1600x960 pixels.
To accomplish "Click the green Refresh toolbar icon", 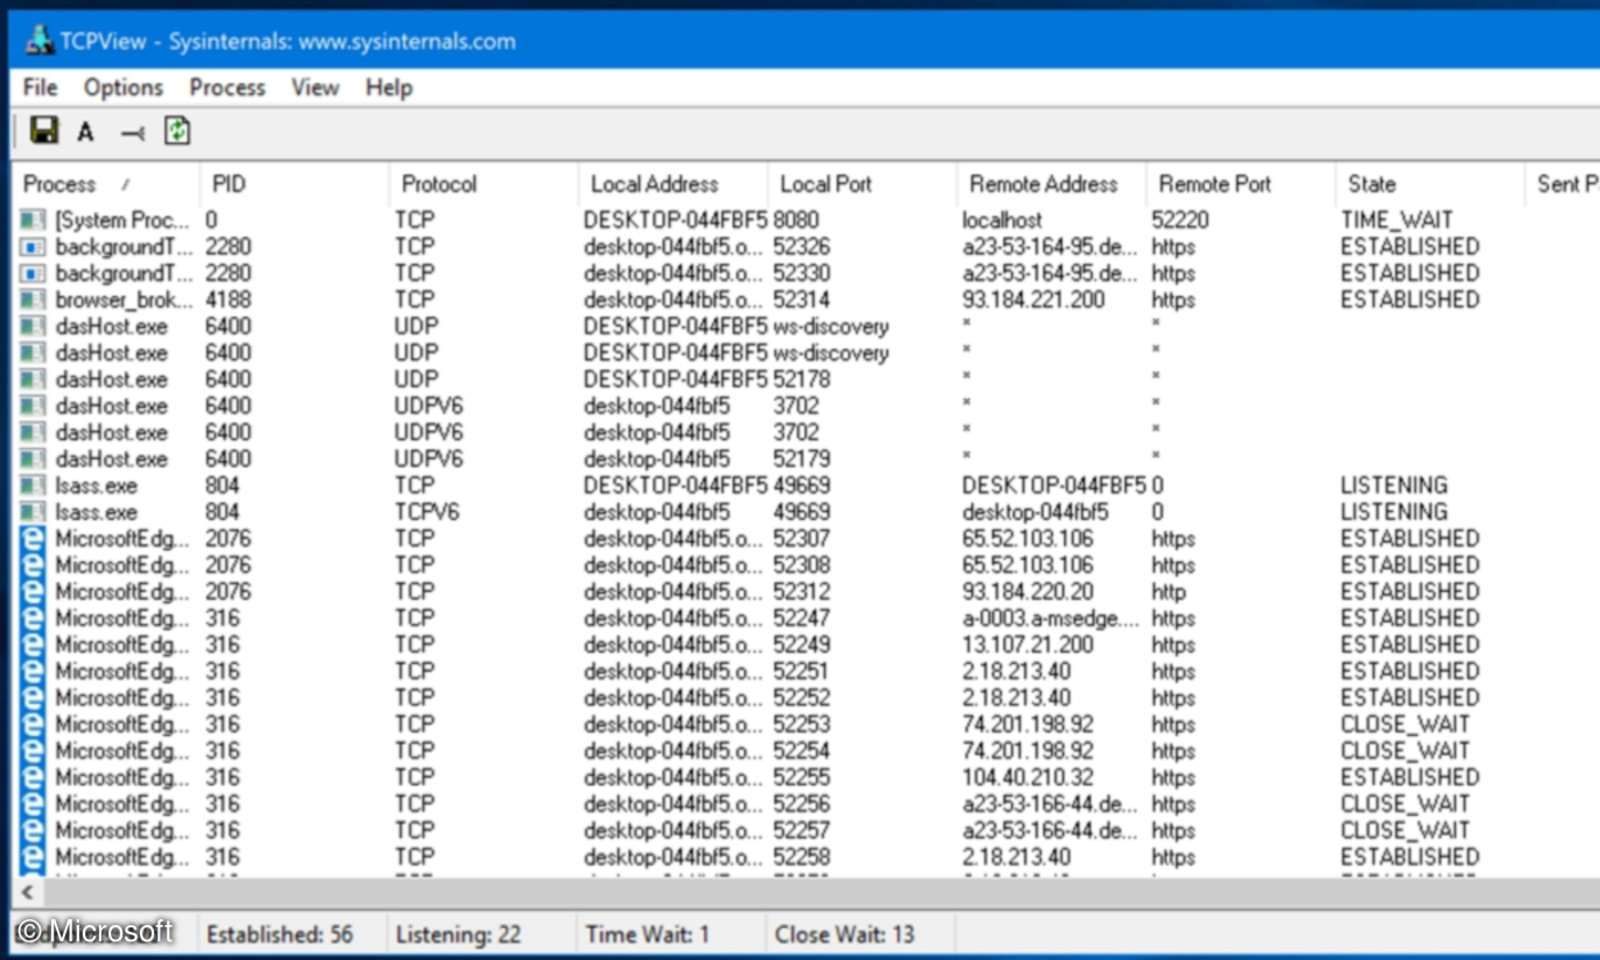I will point(177,131).
